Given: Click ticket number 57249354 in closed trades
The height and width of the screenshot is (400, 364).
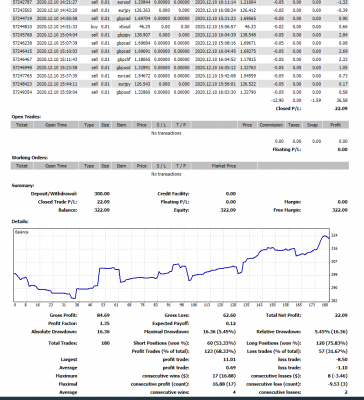Looking at the screenshot, I should (x=22, y=92).
